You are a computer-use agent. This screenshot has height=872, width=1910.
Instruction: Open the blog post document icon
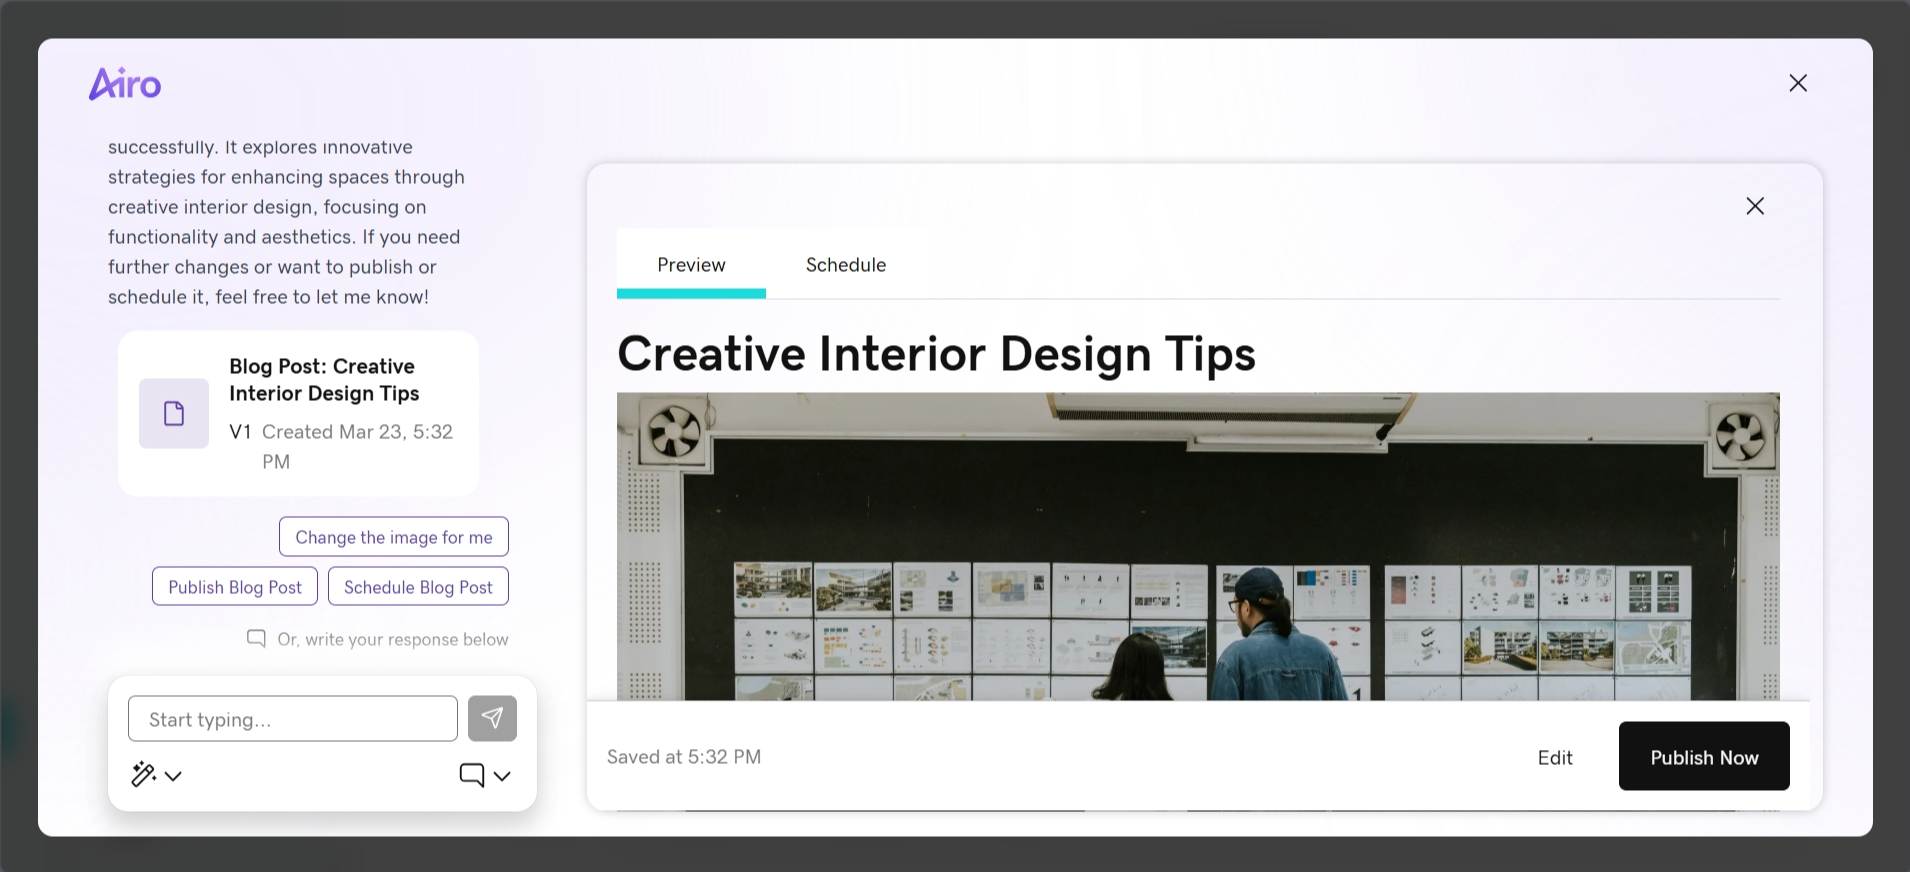pyautogui.click(x=174, y=413)
